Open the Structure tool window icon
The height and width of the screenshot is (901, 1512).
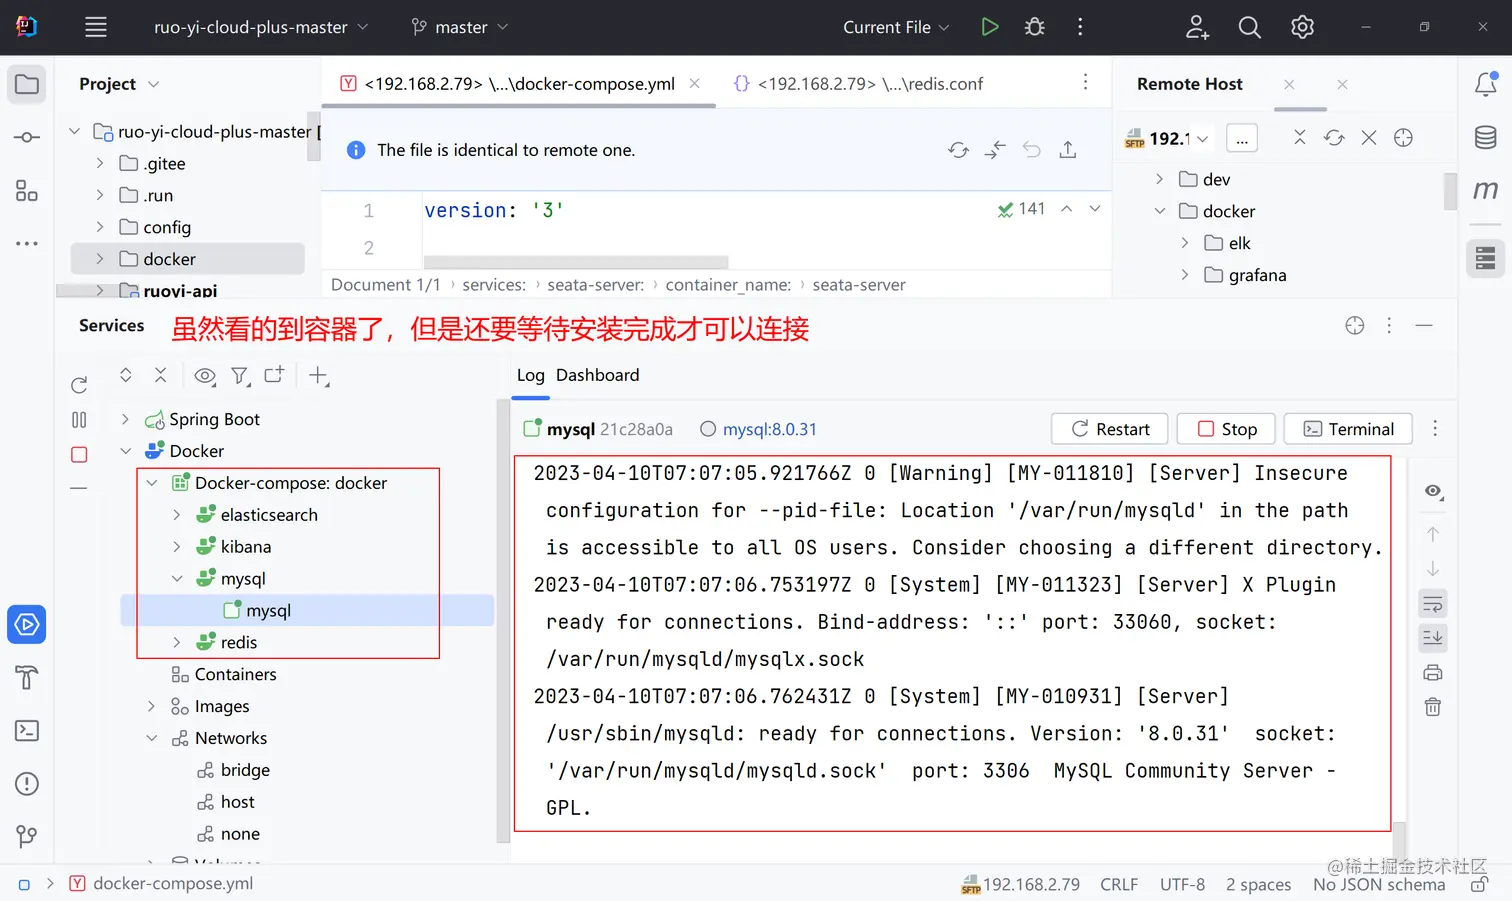[27, 190]
